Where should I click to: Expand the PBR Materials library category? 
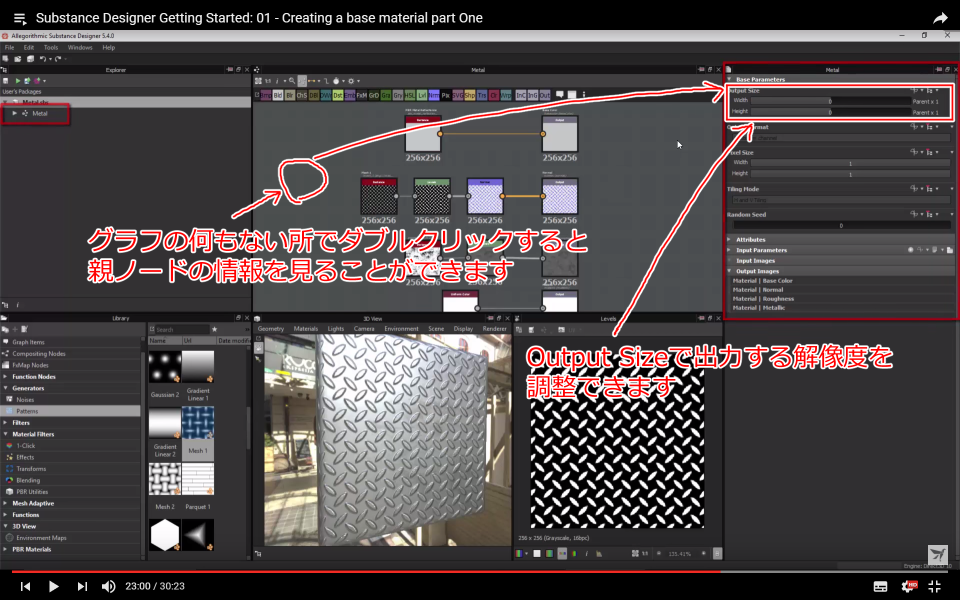coord(6,549)
